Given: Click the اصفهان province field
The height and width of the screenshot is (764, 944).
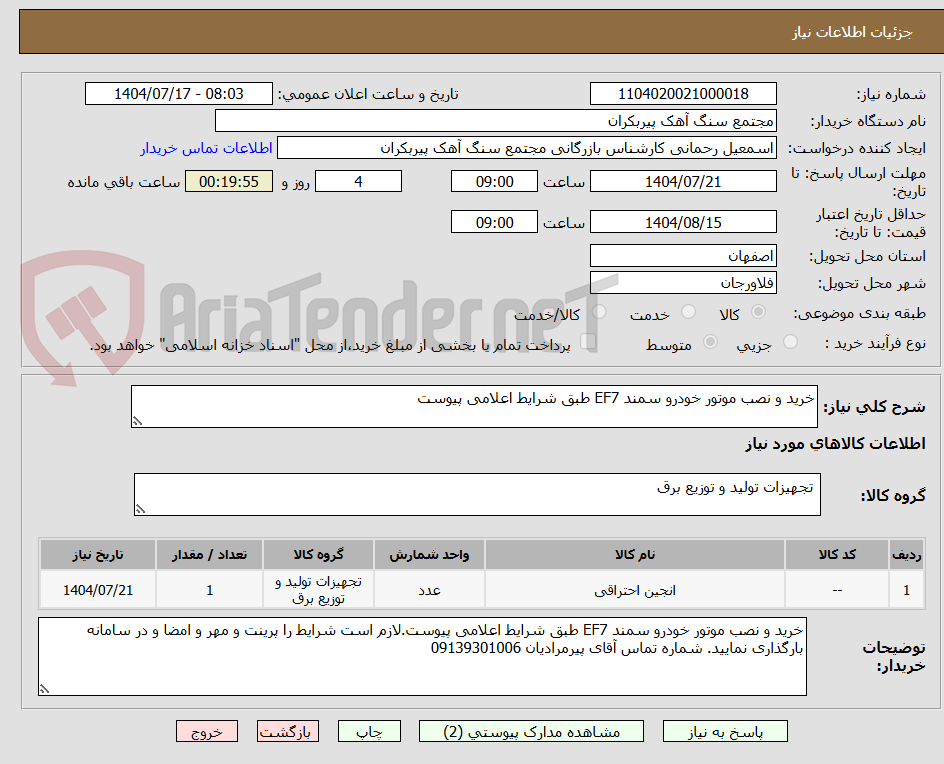Looking at the screenshot, I should tap(683, 256).
